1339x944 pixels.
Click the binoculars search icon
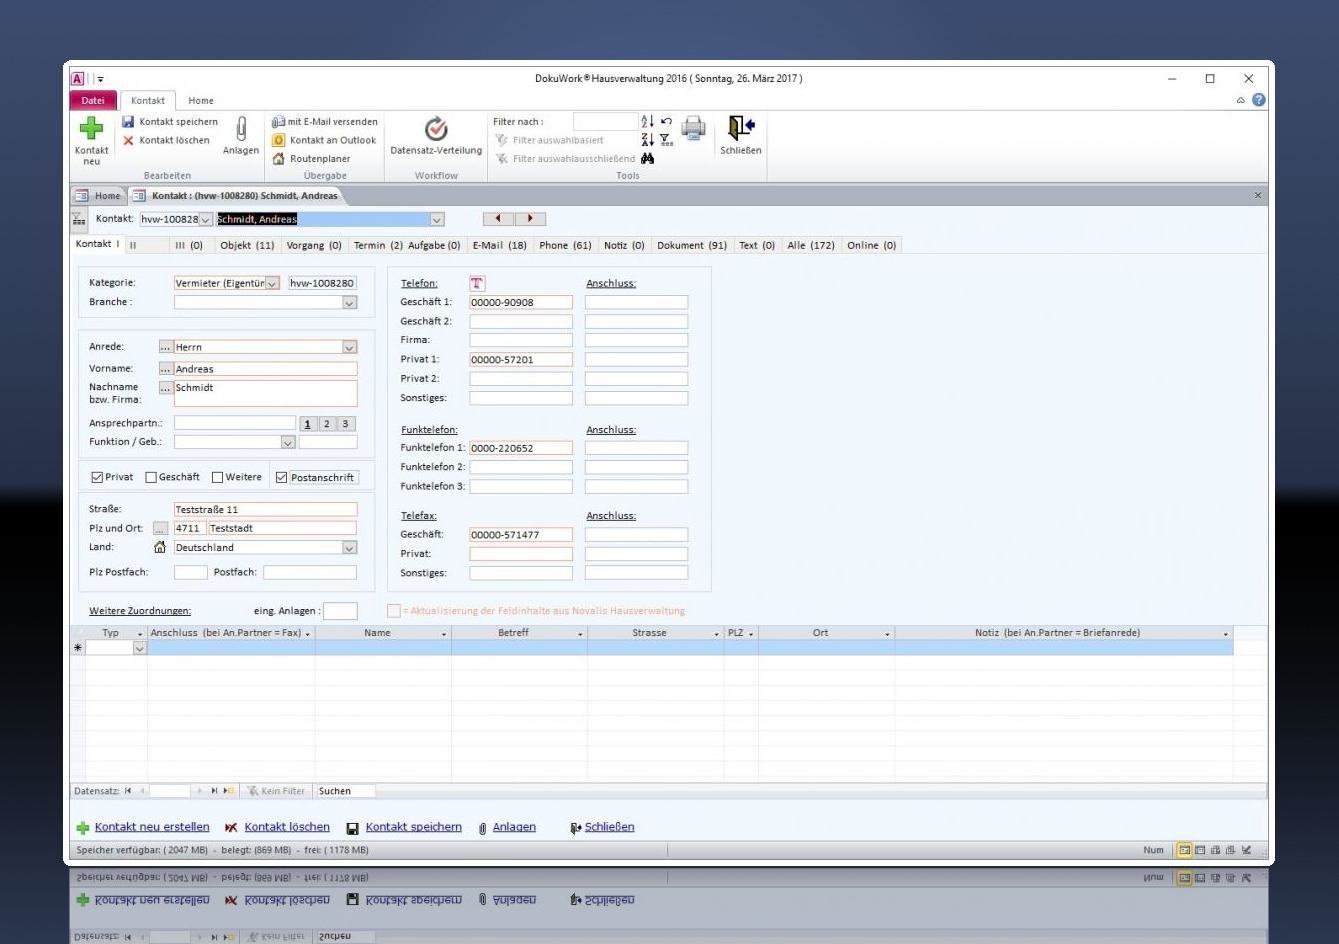pyautogui.click(x=648, y=159)
